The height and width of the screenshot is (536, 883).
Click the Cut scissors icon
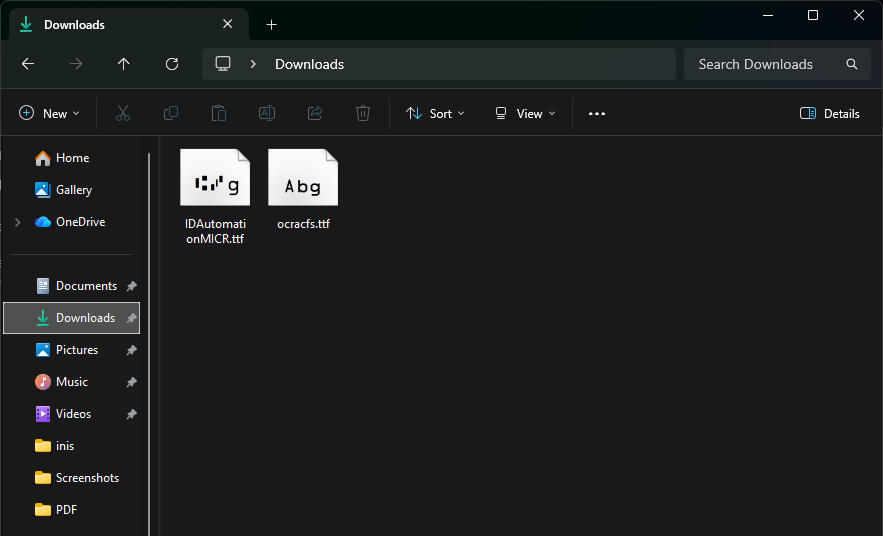point(123,114)
